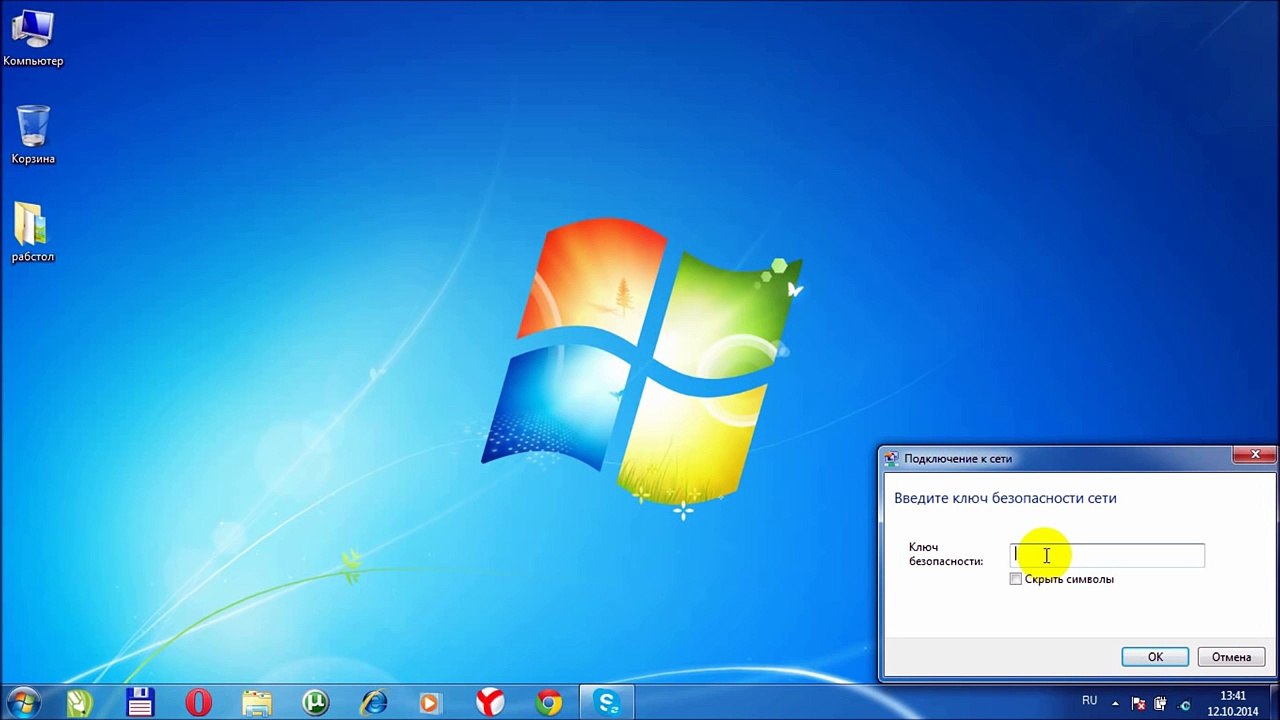Click the RU language indicator

(1089, 701)
